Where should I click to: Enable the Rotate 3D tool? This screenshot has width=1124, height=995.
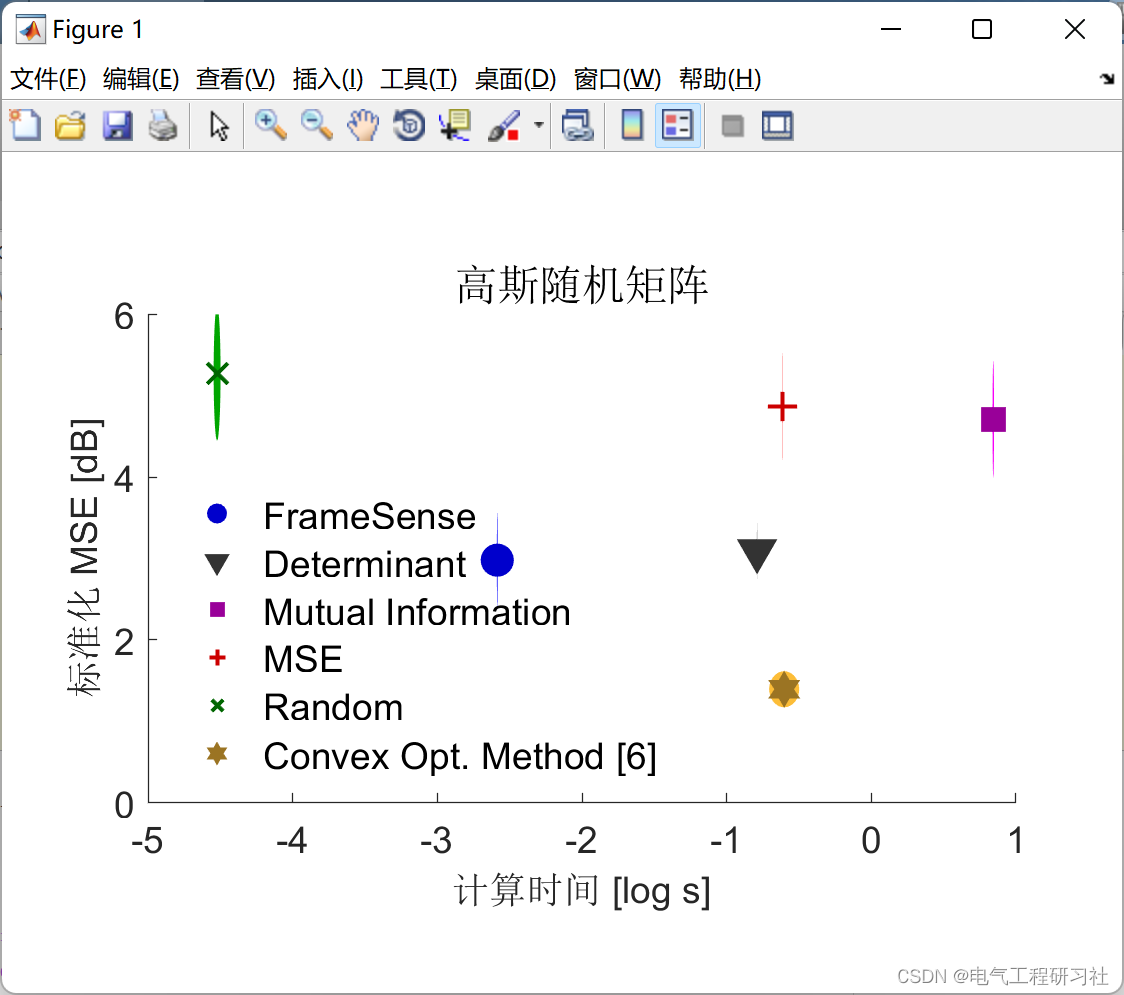(x=409, y=125)
